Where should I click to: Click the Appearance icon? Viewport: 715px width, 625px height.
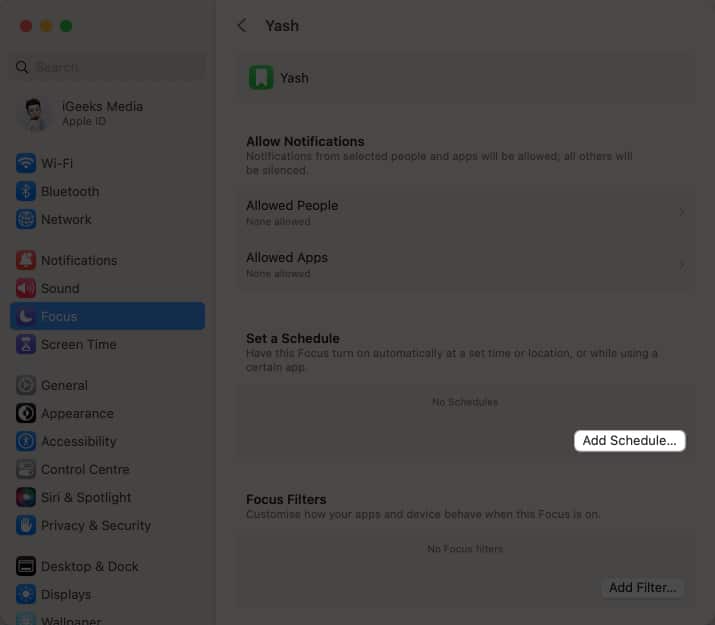tap(26, 413)
